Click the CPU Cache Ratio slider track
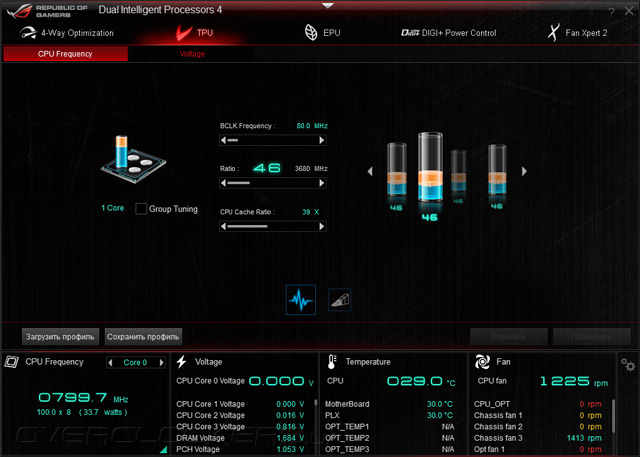Screen dimensions: 640x457 point(272,226)
